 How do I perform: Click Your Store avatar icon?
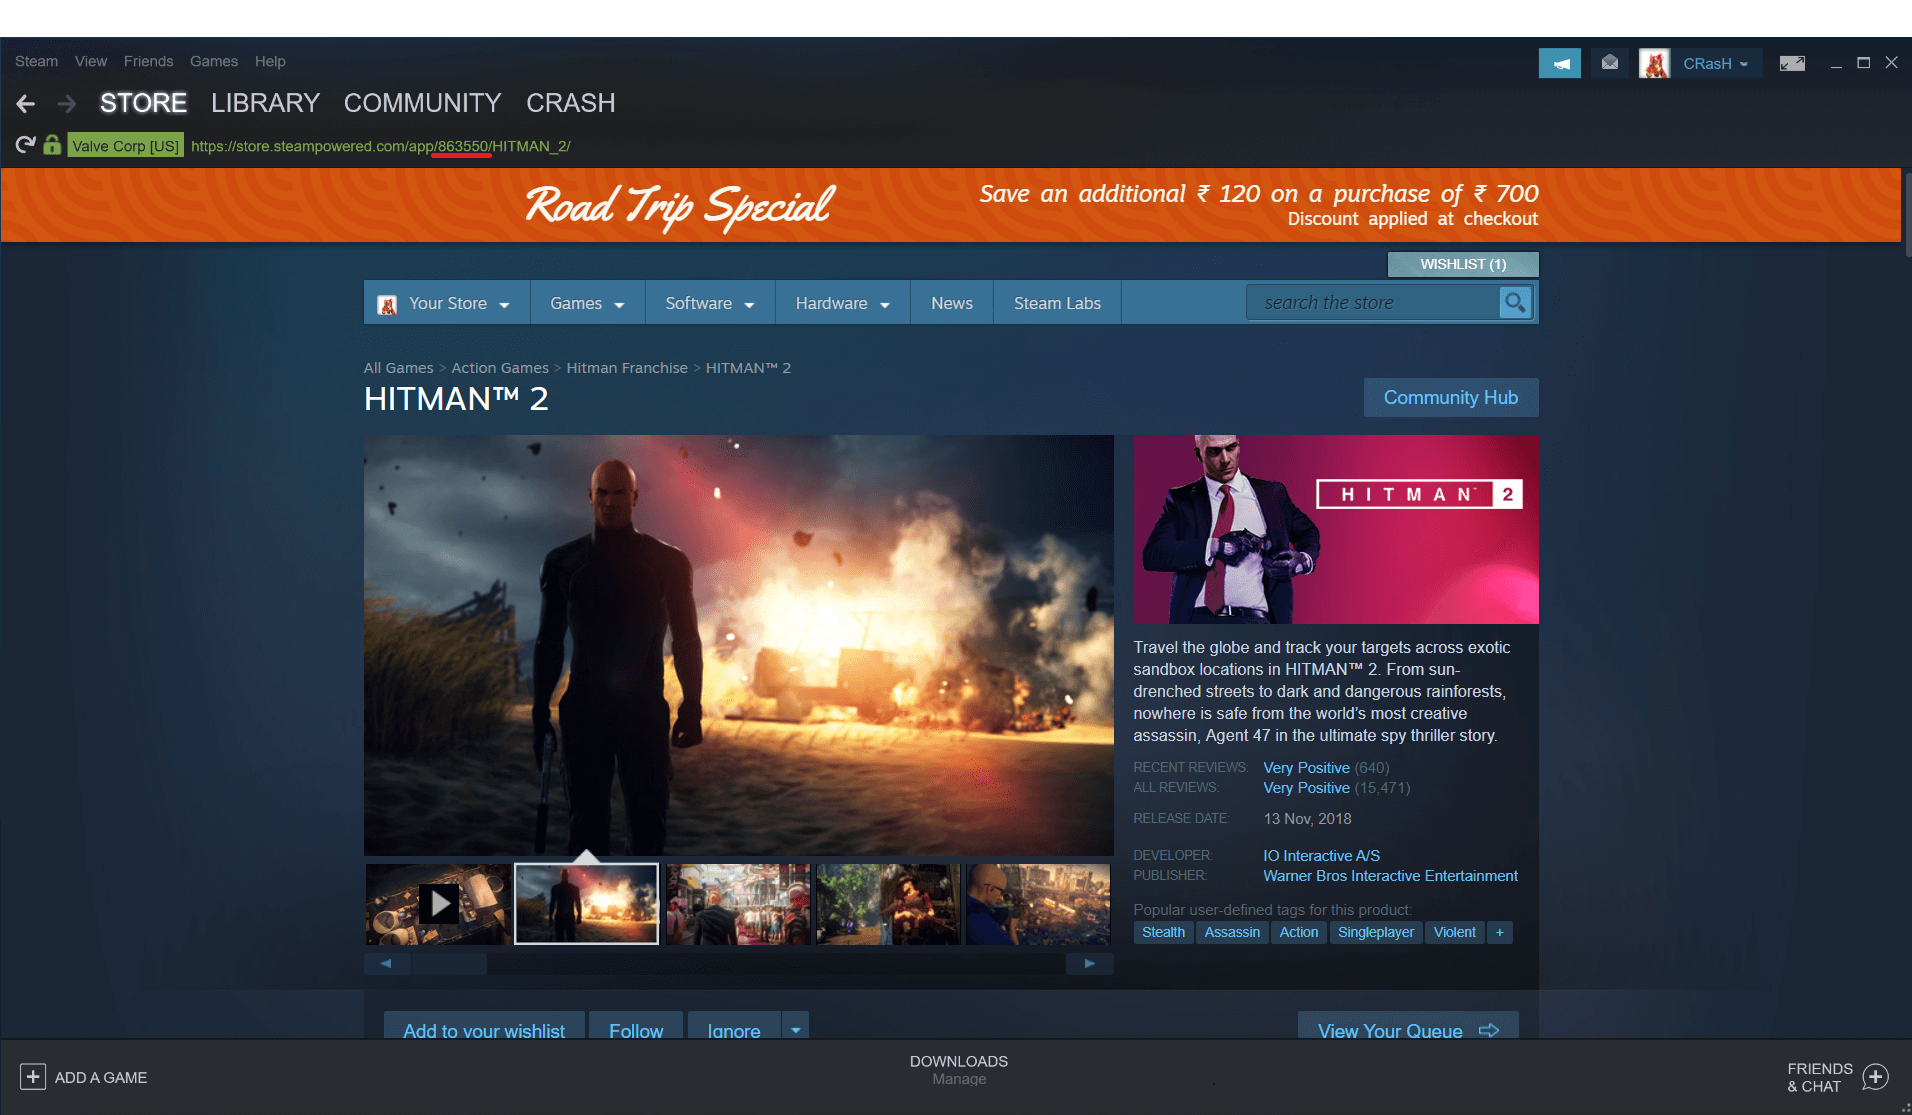(x=387, y=305)
